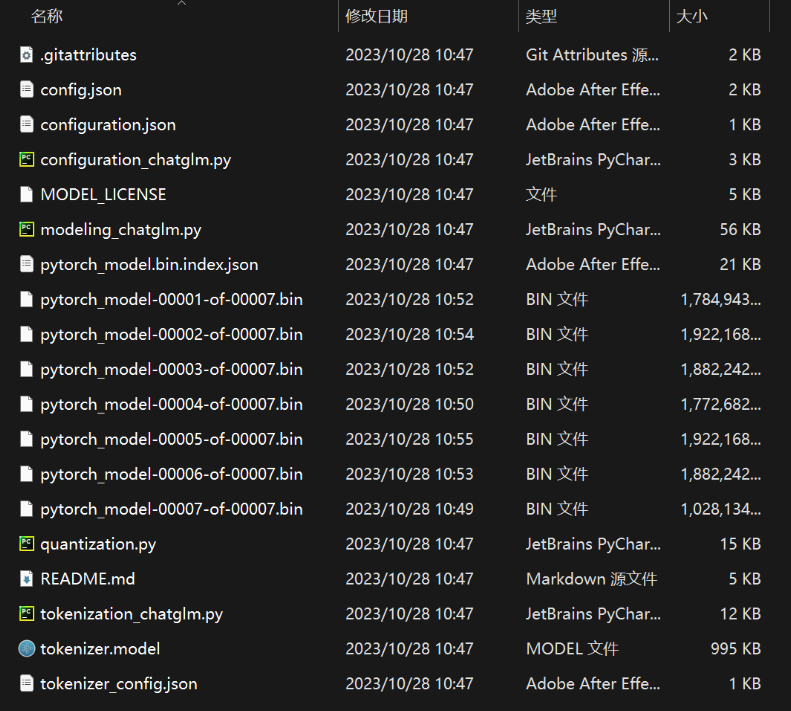
Task: Click the .gitattributes gear file icon
Action: click(26, 54)
